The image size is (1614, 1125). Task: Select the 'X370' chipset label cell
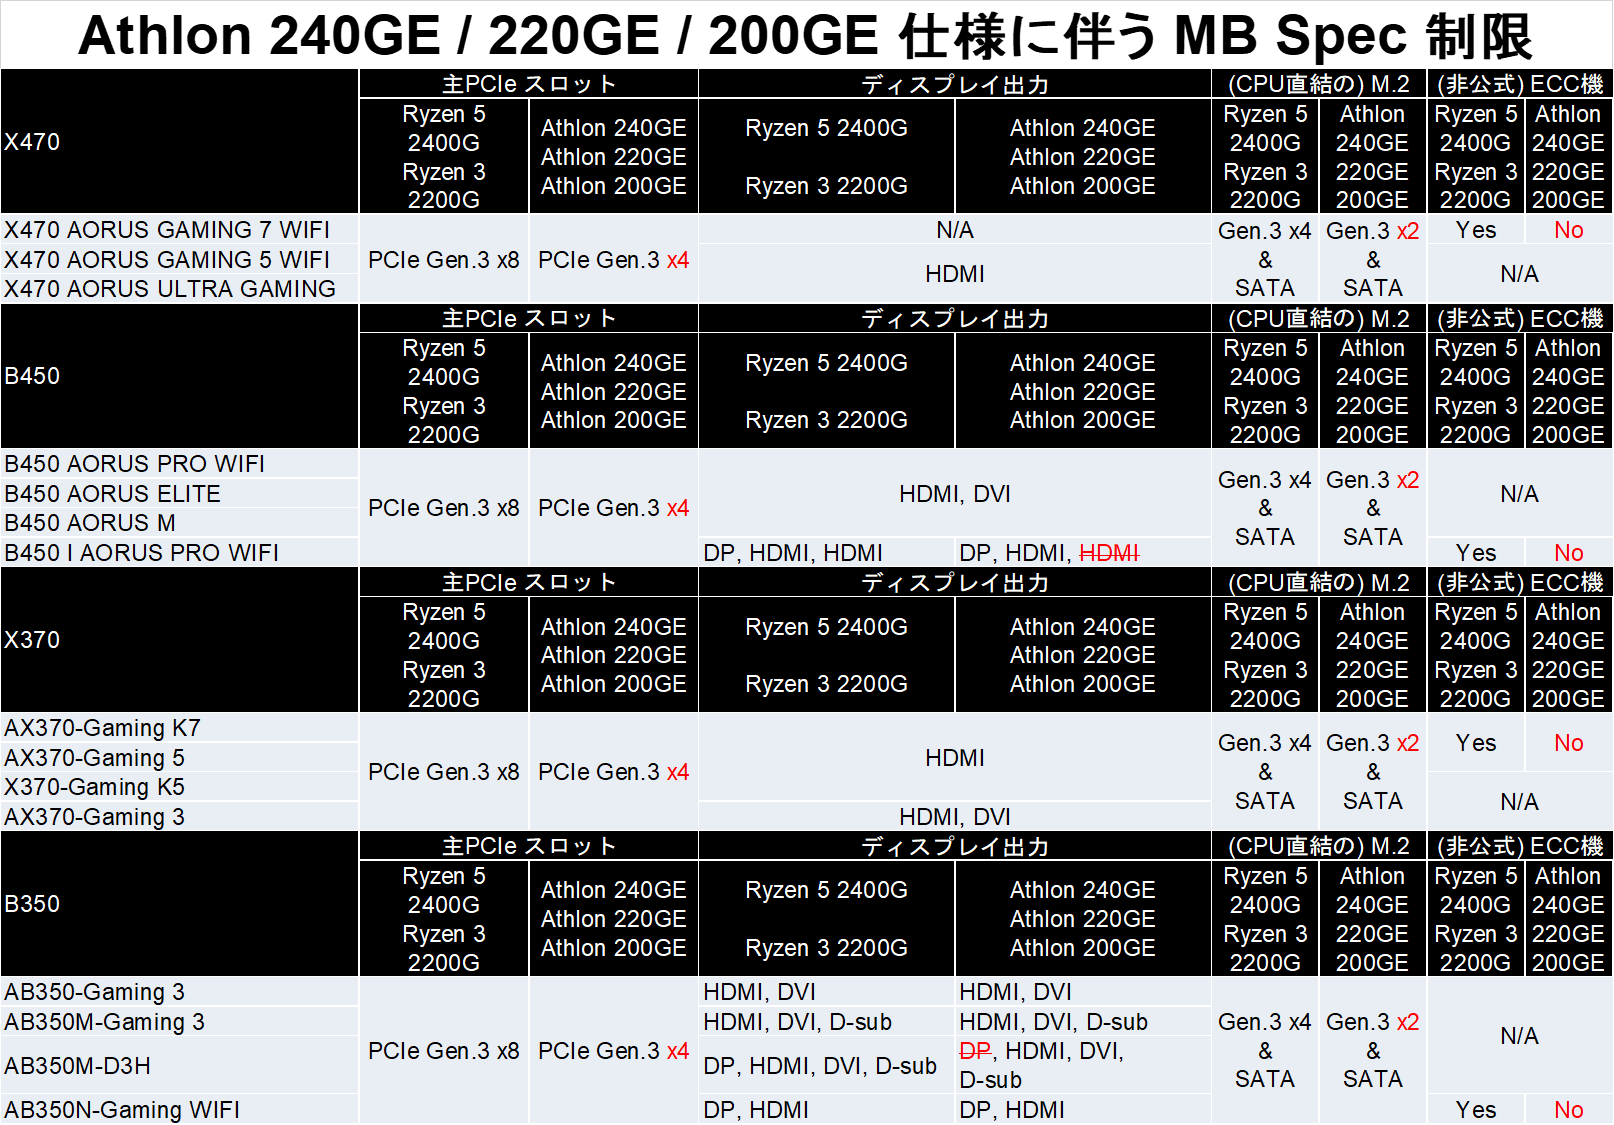[x=180, y=640]
